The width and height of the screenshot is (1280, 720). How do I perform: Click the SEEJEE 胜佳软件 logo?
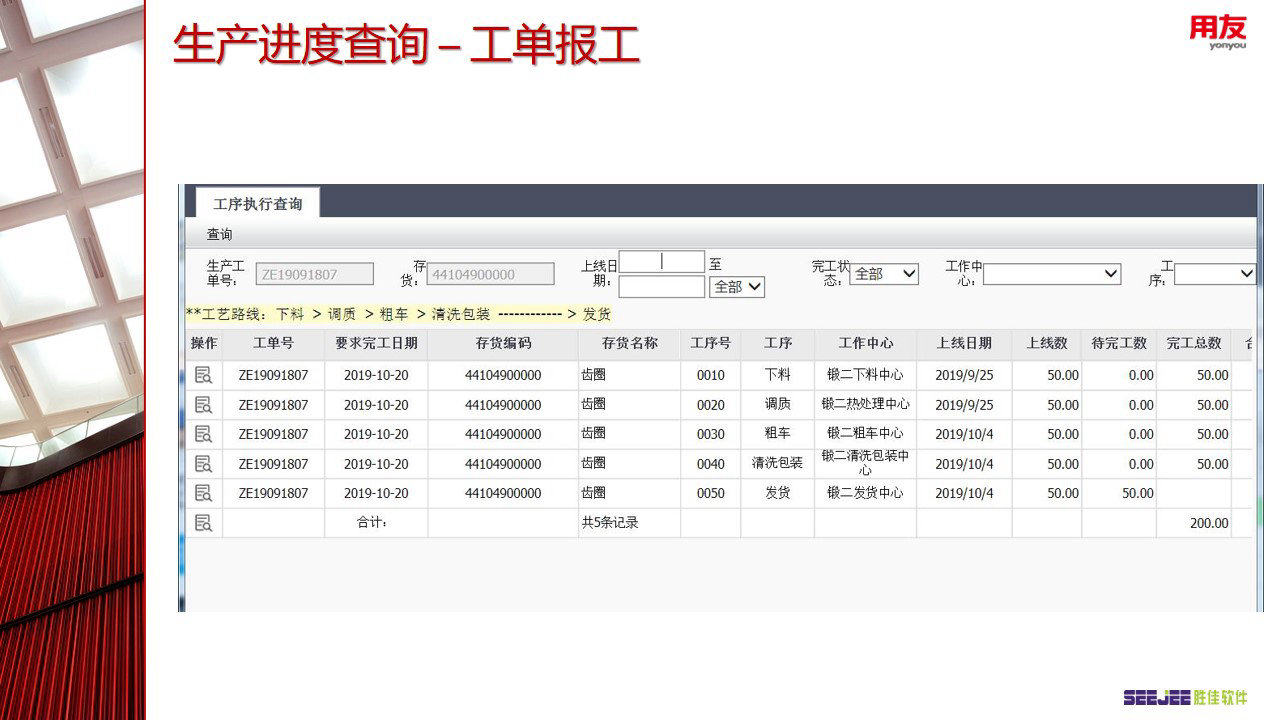click(1185, 697)
